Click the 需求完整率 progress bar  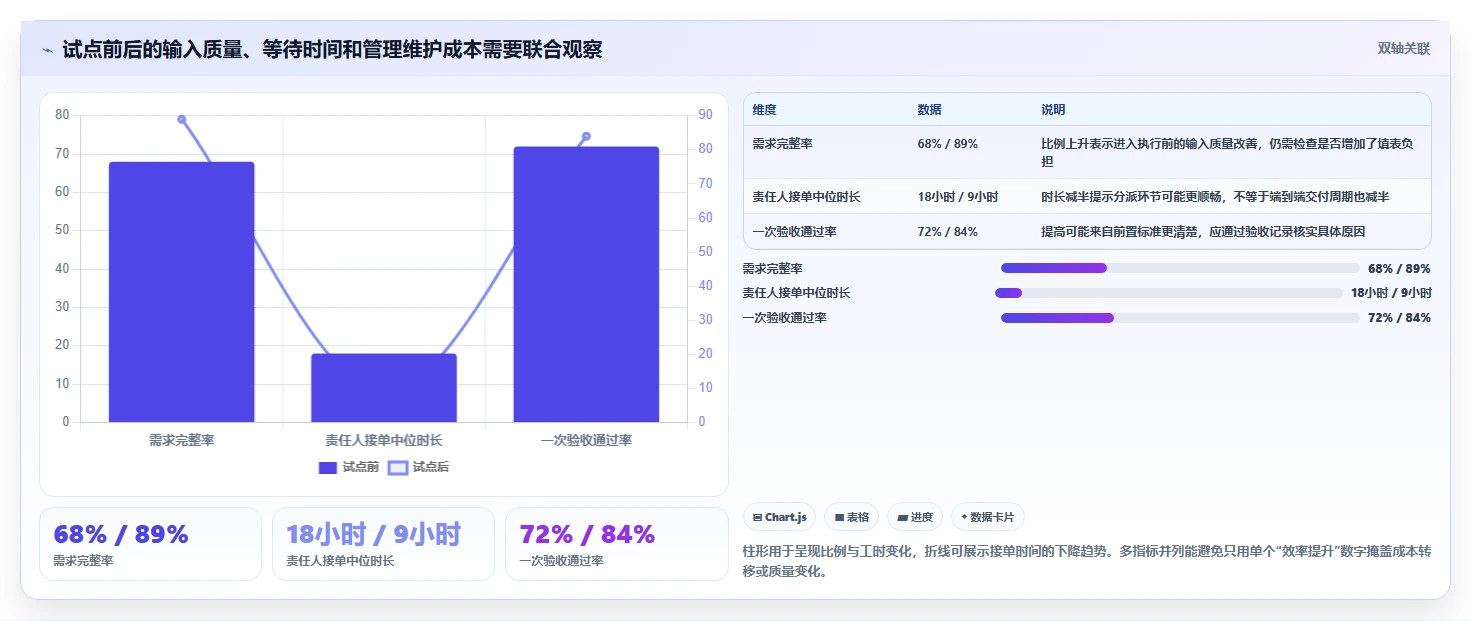click(1180, 268)
